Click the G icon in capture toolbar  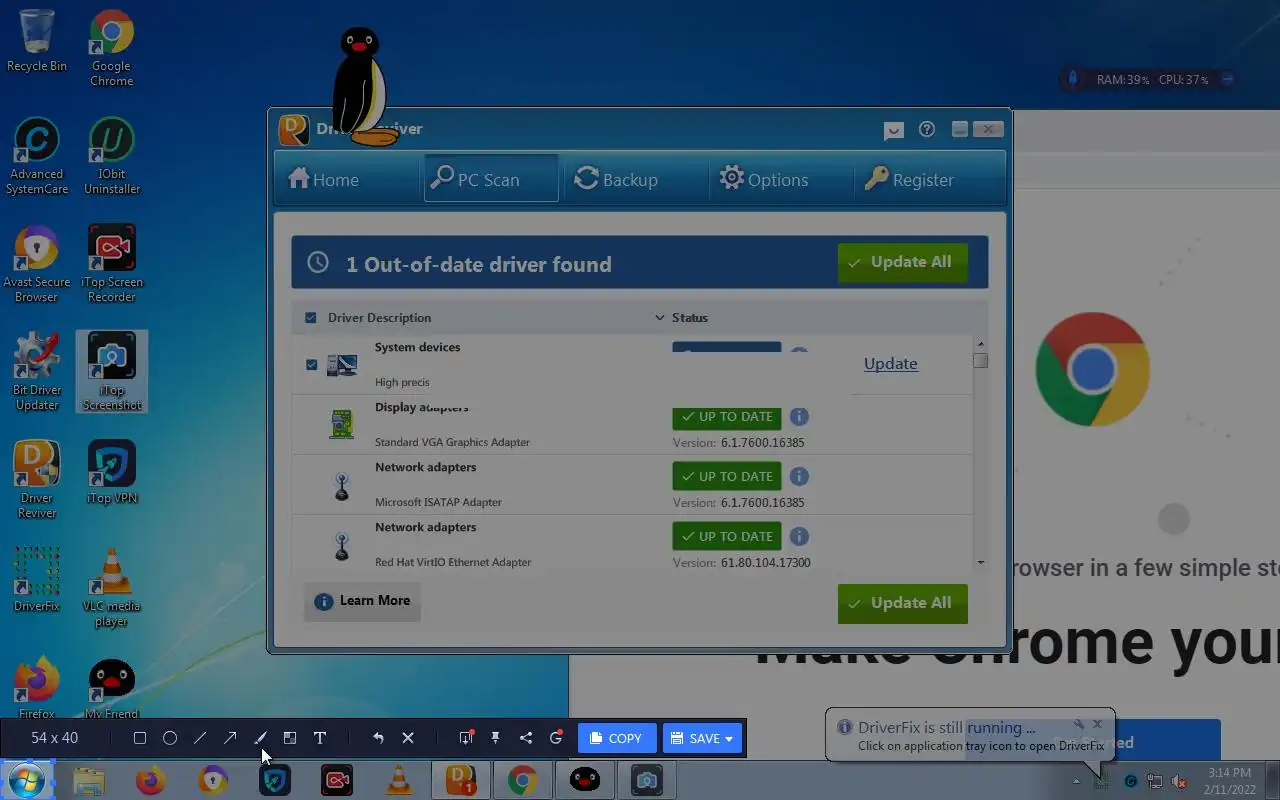coord(556,738)
